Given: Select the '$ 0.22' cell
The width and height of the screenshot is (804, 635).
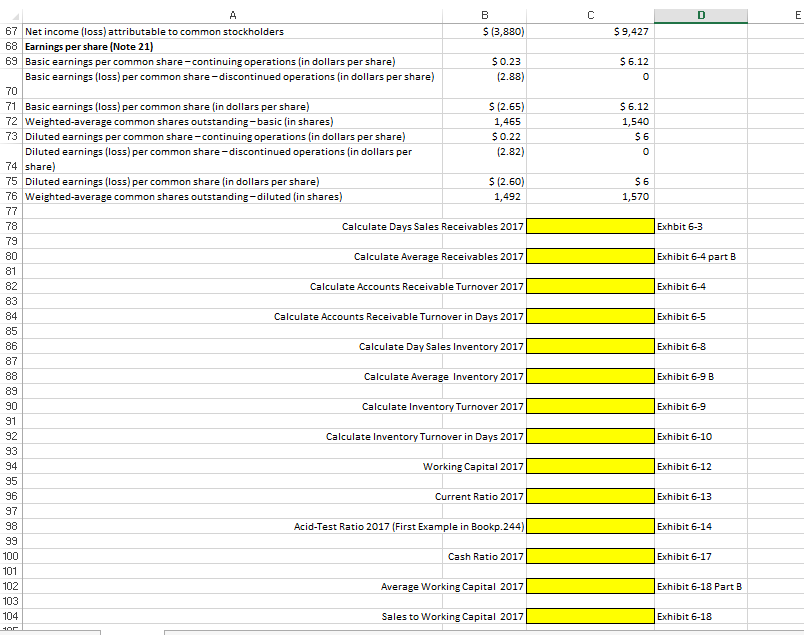Looking at the screenshot, I should (484, 136).
